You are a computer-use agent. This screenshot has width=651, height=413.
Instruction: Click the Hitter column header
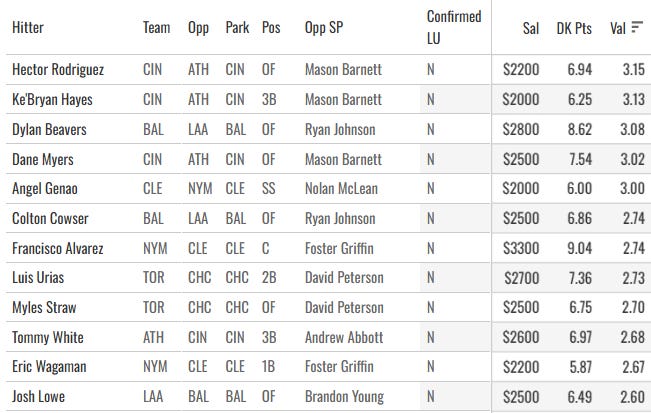click(28, 27)
